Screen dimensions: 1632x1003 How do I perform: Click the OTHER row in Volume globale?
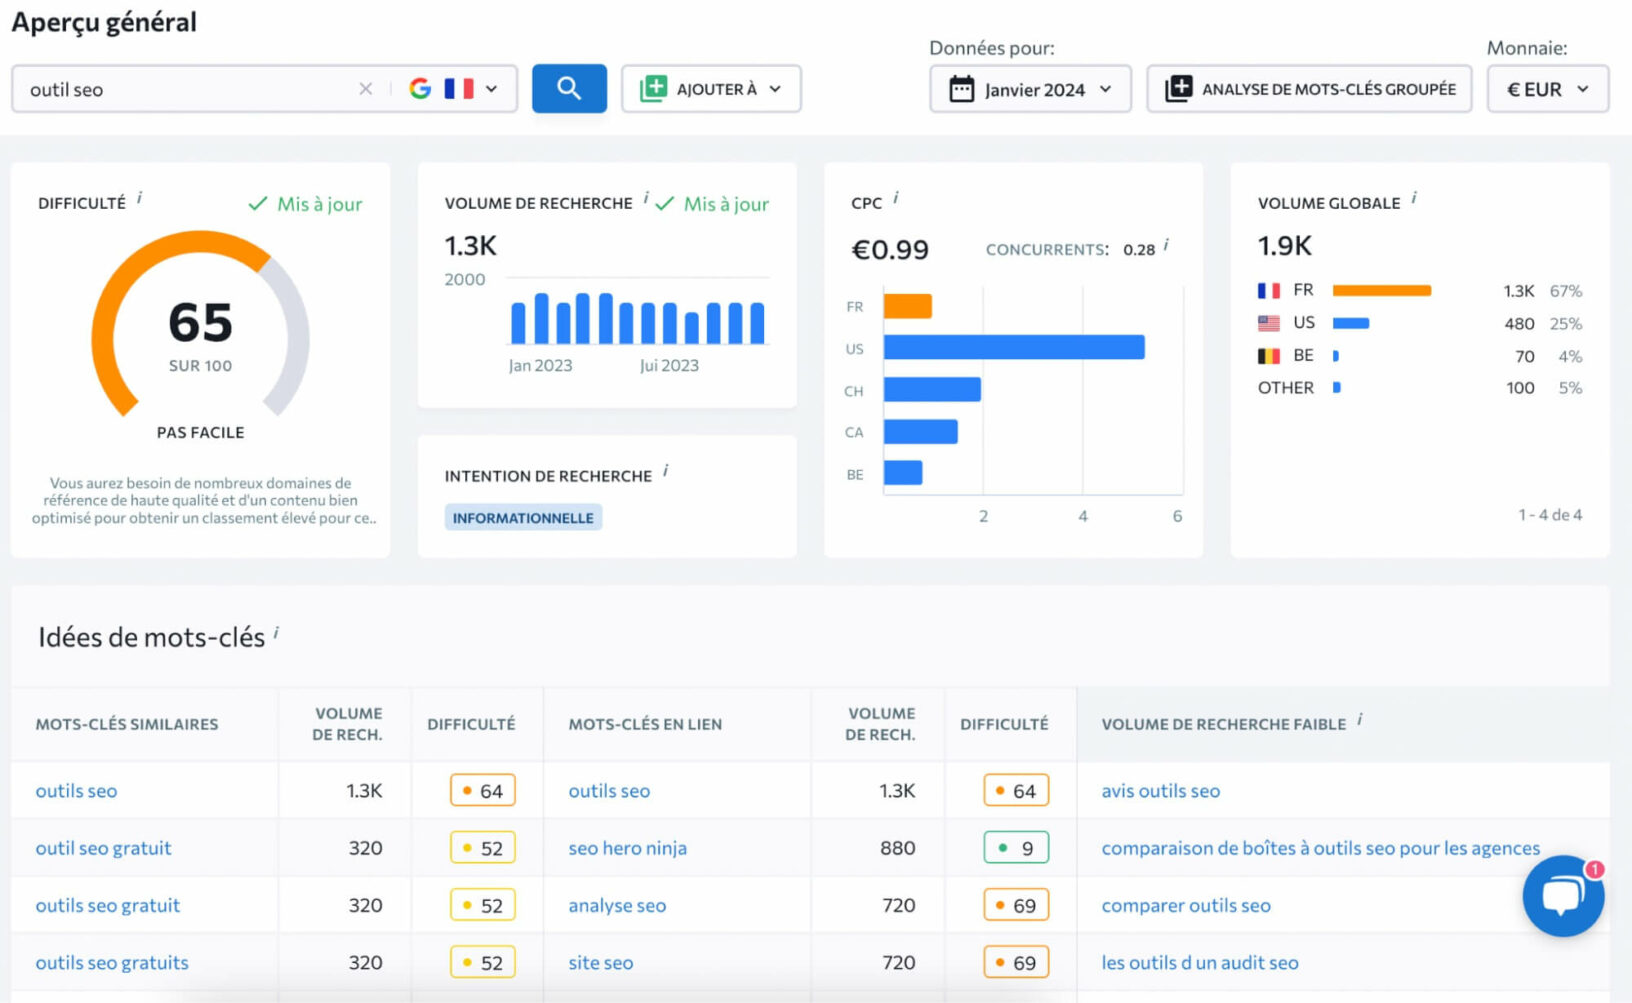pos(1420,388)
